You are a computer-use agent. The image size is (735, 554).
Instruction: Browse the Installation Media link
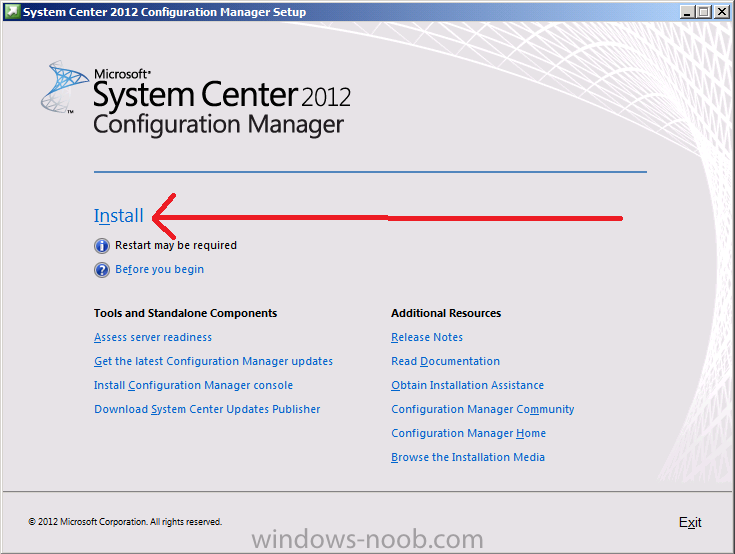coord(468,457)
